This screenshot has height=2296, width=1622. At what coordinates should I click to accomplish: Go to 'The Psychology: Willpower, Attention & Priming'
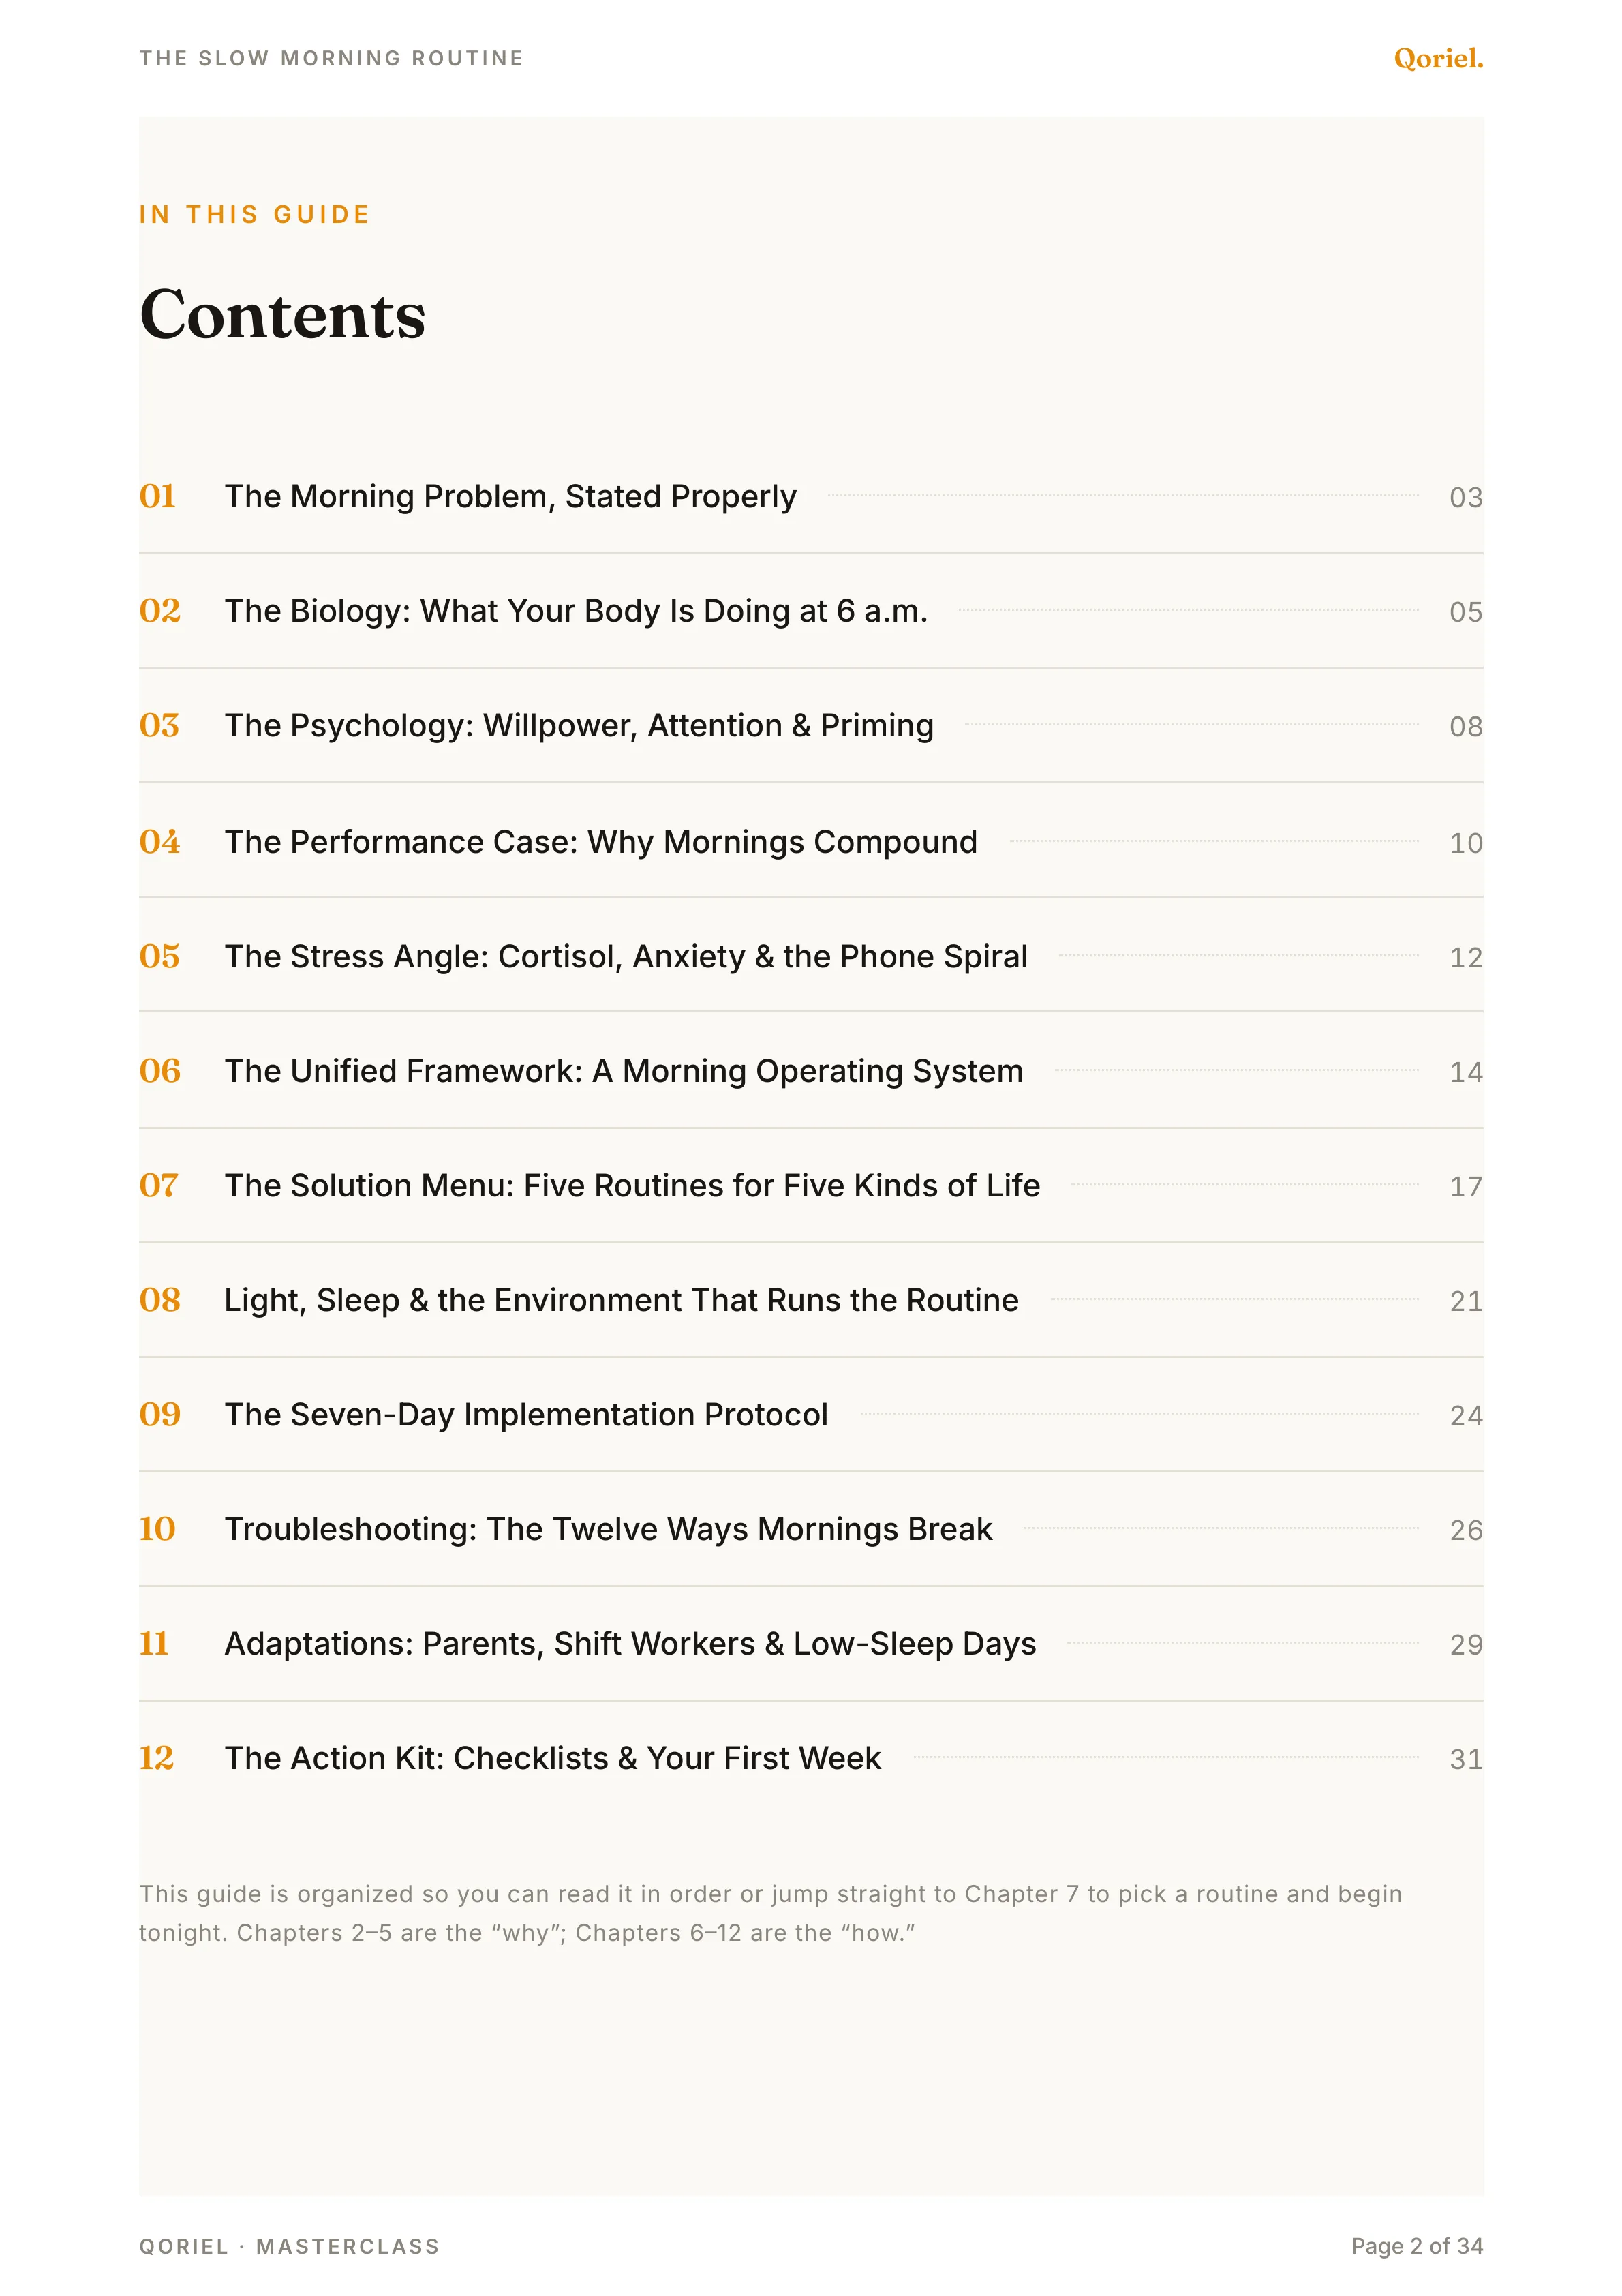[x=579, y=725]
